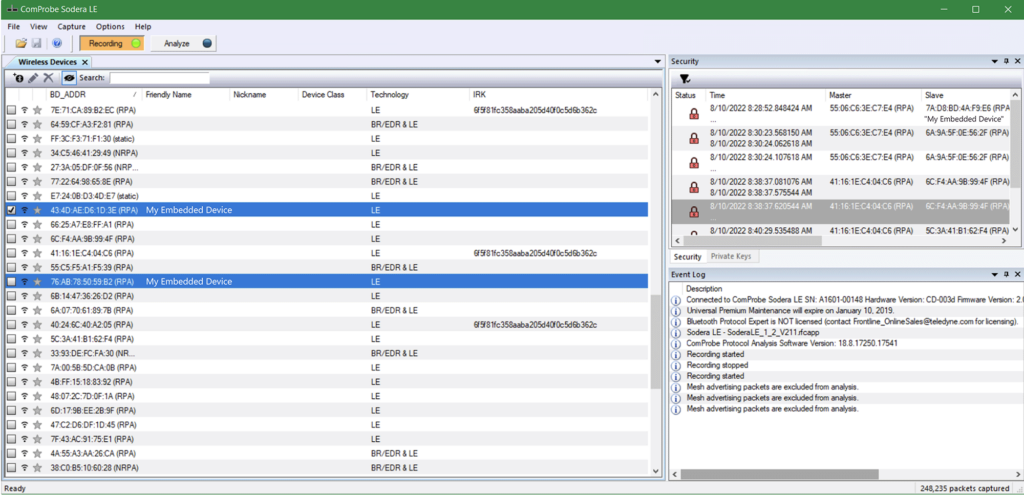Switch to the Private Keys tab
The height and width of the screenshot is (495, 1024).
tap(731, 257)
